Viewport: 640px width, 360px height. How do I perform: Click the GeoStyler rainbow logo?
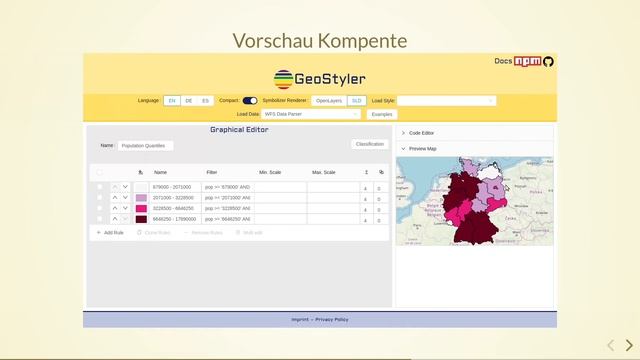click(x=283, y=79)
